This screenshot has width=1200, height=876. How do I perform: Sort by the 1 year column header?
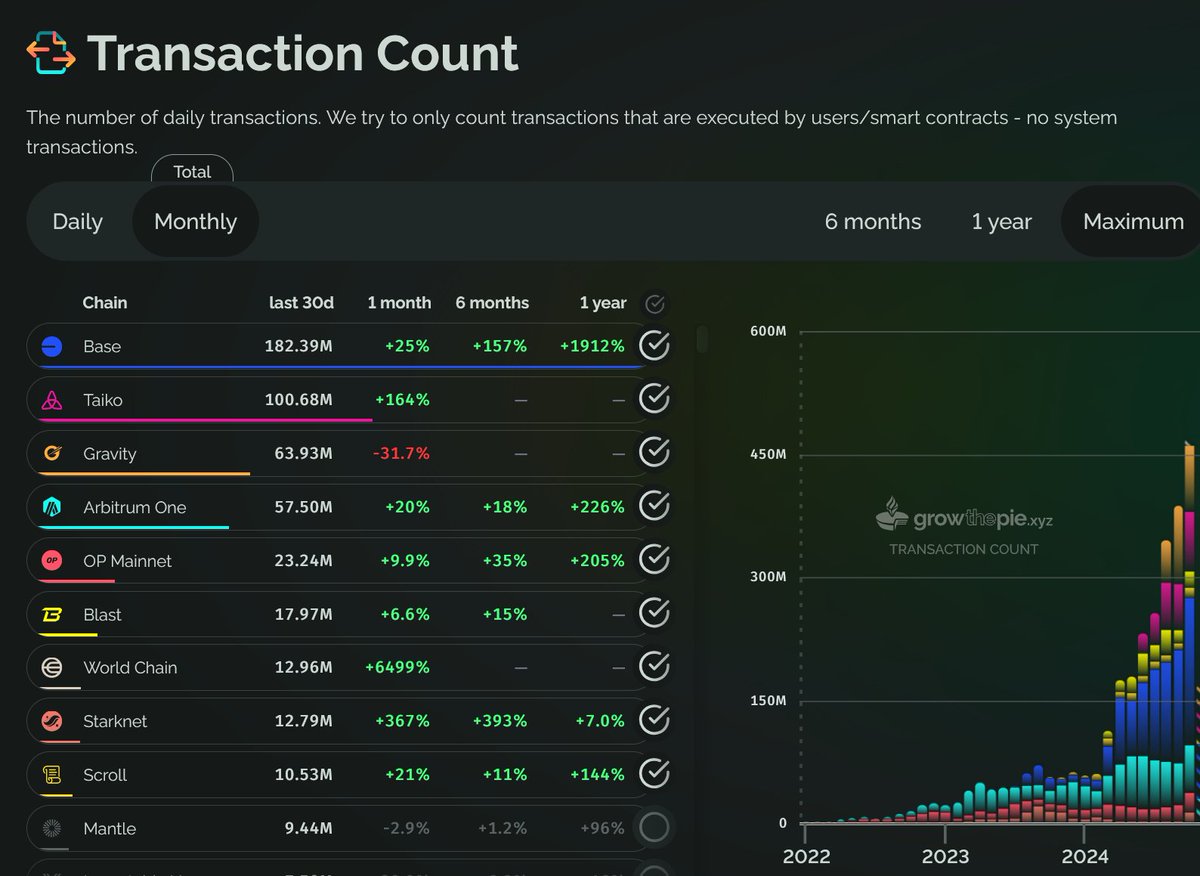coord(603,303)
